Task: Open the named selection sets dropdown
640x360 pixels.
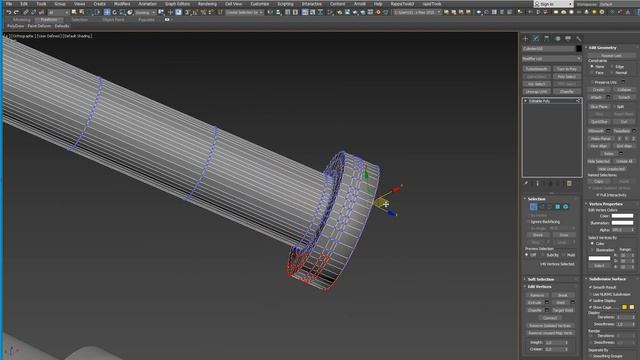Action: click(245, 13)
